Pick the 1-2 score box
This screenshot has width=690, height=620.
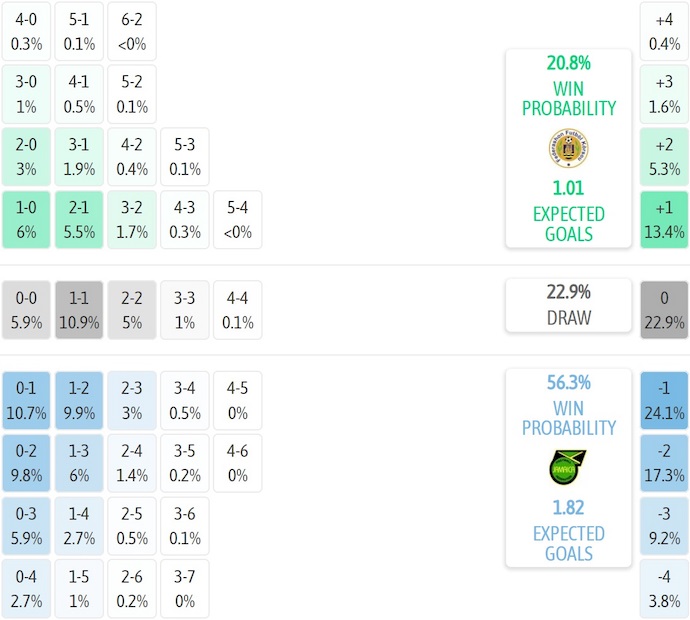(80, 401)
